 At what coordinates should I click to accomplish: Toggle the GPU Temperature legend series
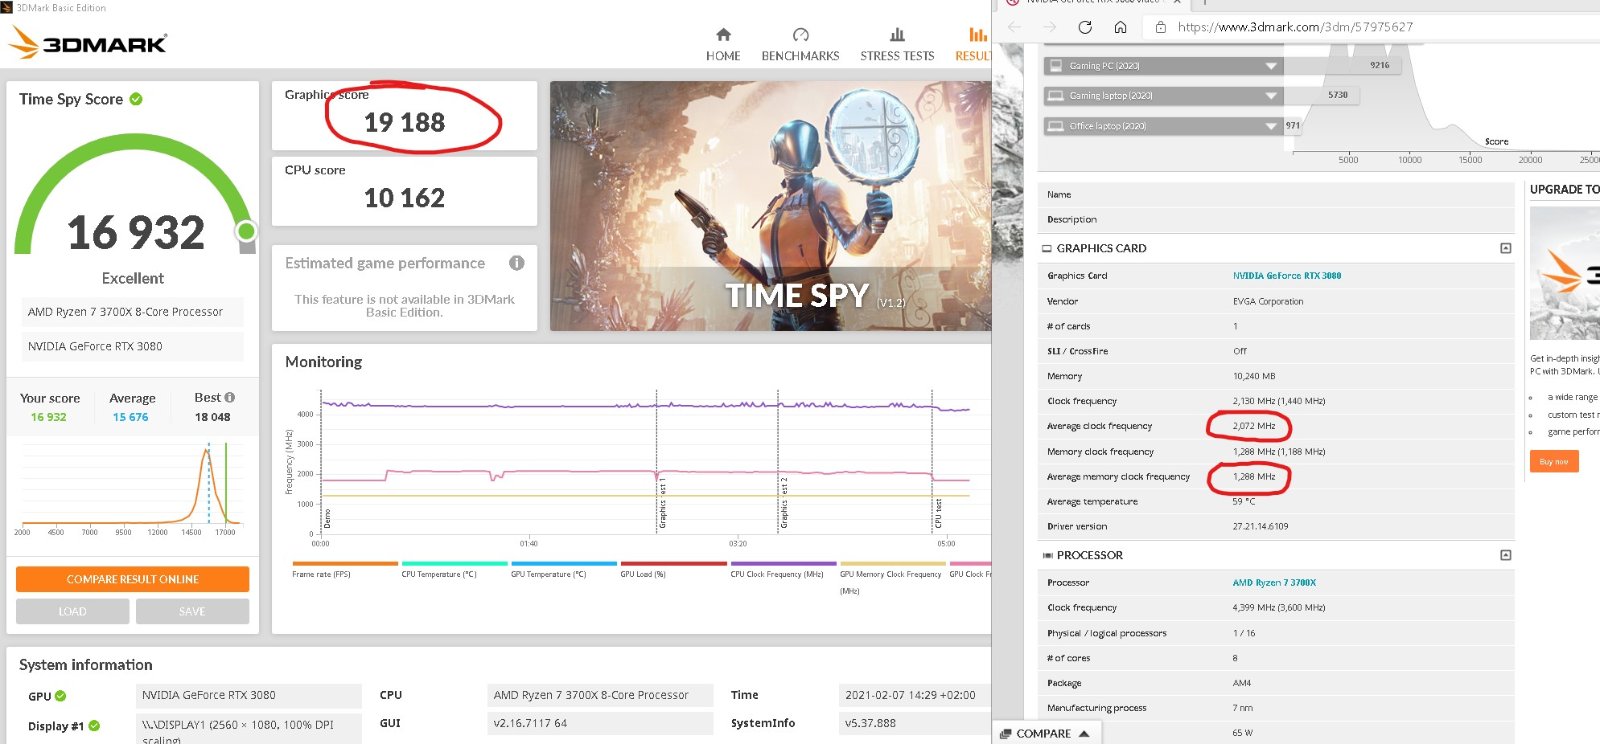click(x=564, y=569)
